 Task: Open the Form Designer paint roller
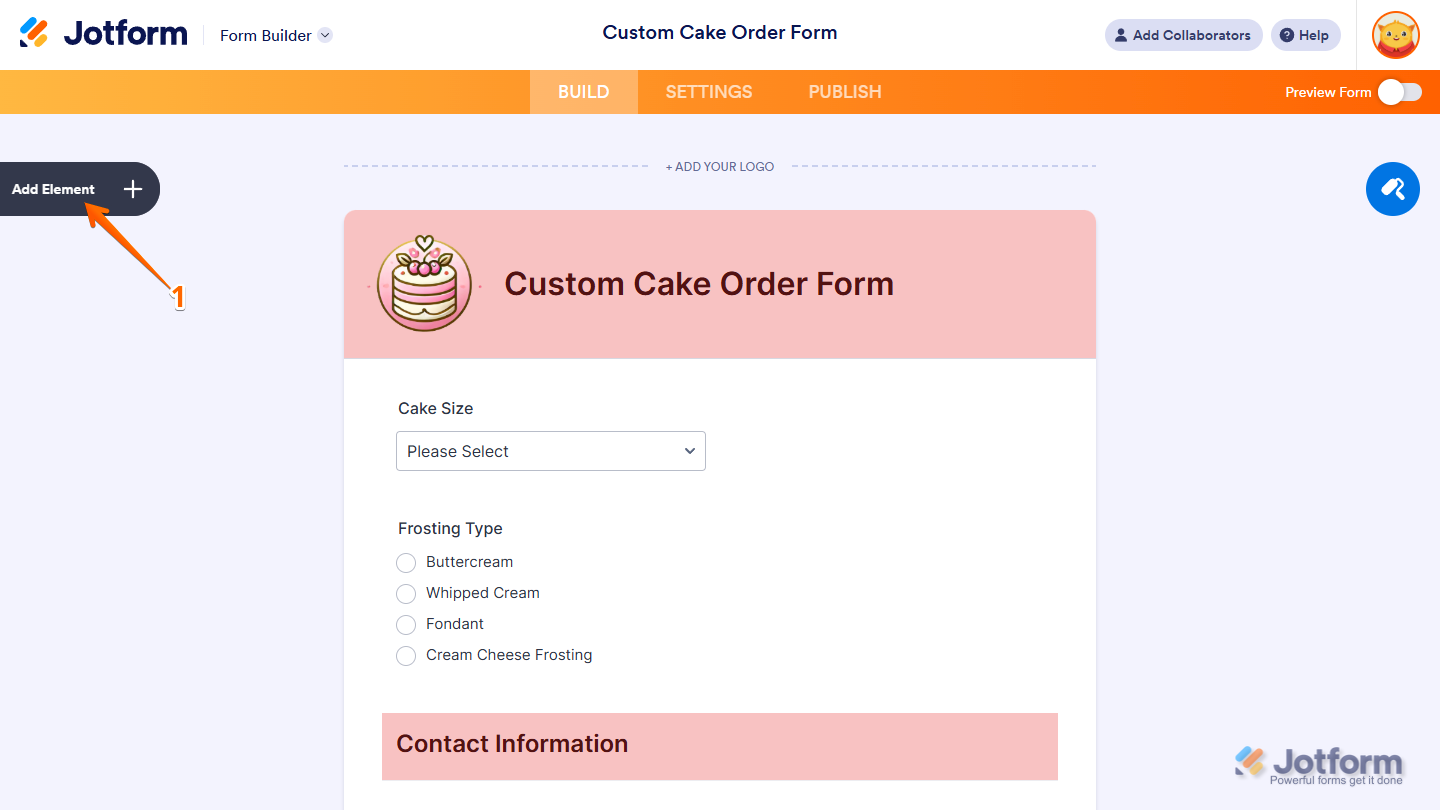[x=1392, y=189]
